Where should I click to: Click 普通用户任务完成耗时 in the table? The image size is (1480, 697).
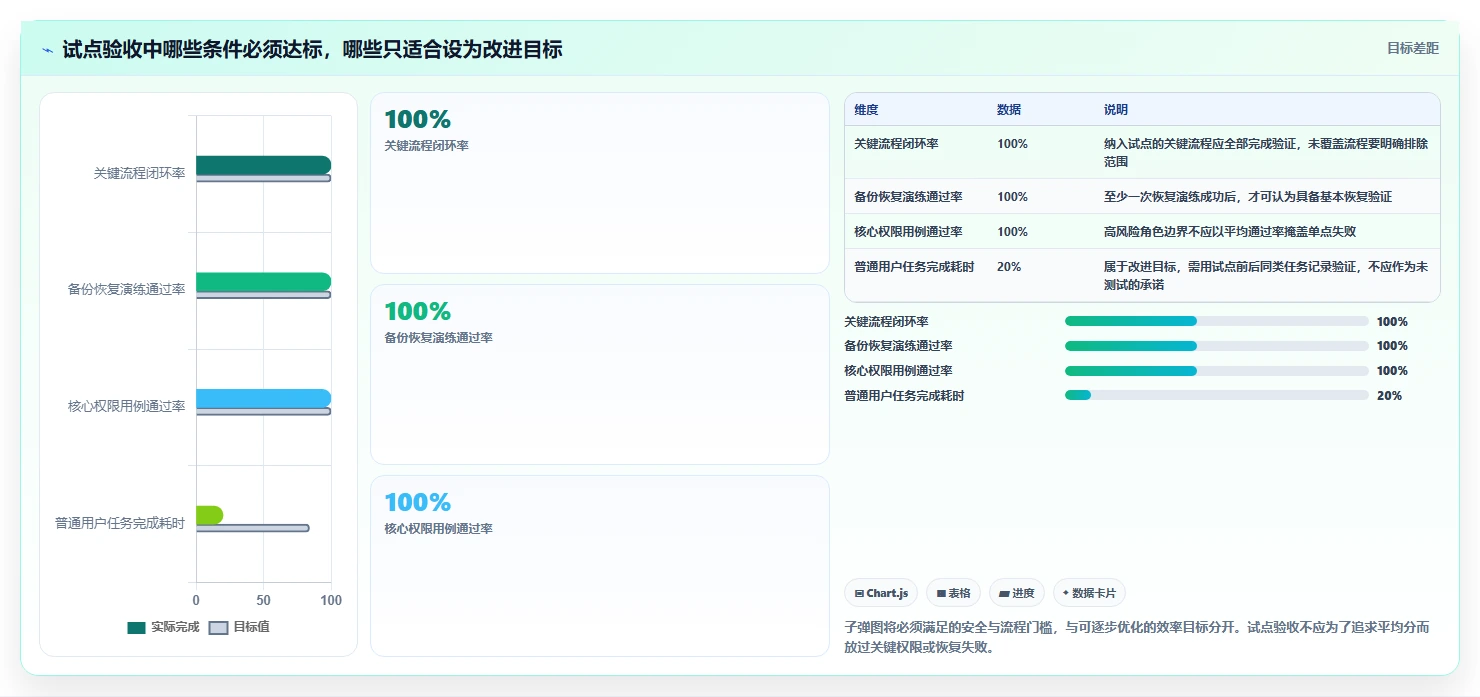(914, 267)
